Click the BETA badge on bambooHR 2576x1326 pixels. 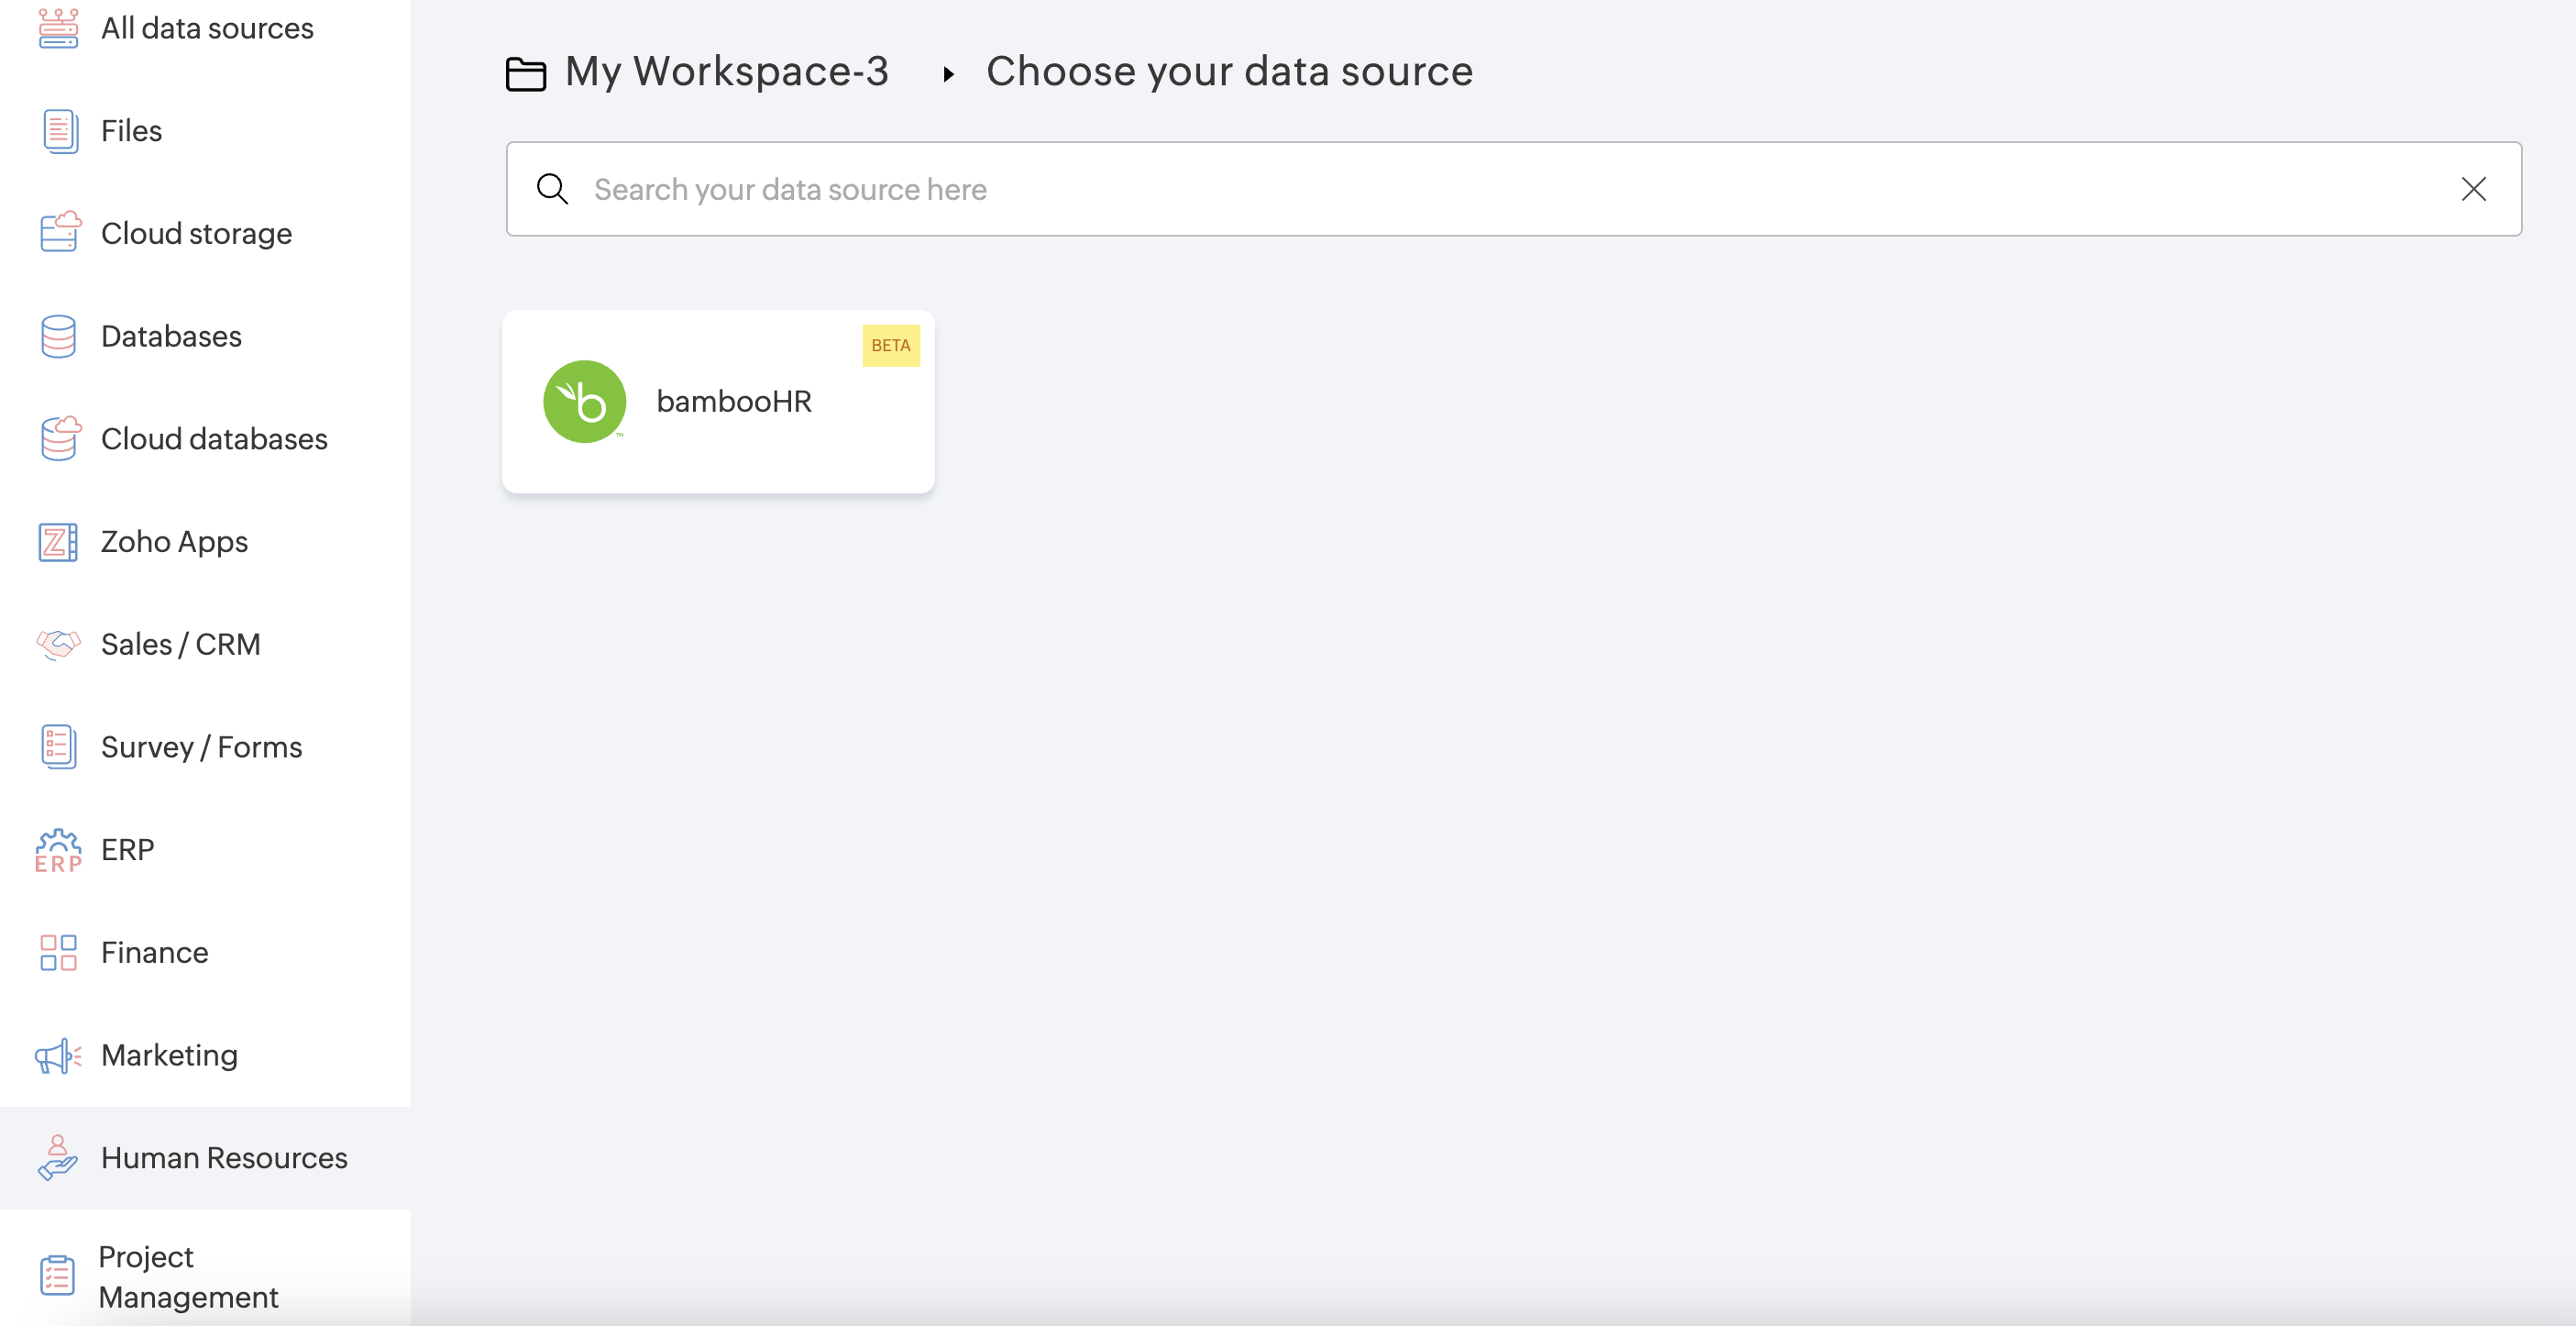click(x=890, y=345)
